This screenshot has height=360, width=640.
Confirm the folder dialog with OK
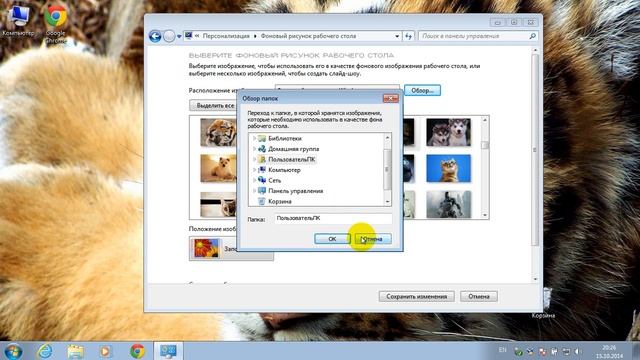coord(332,239)
